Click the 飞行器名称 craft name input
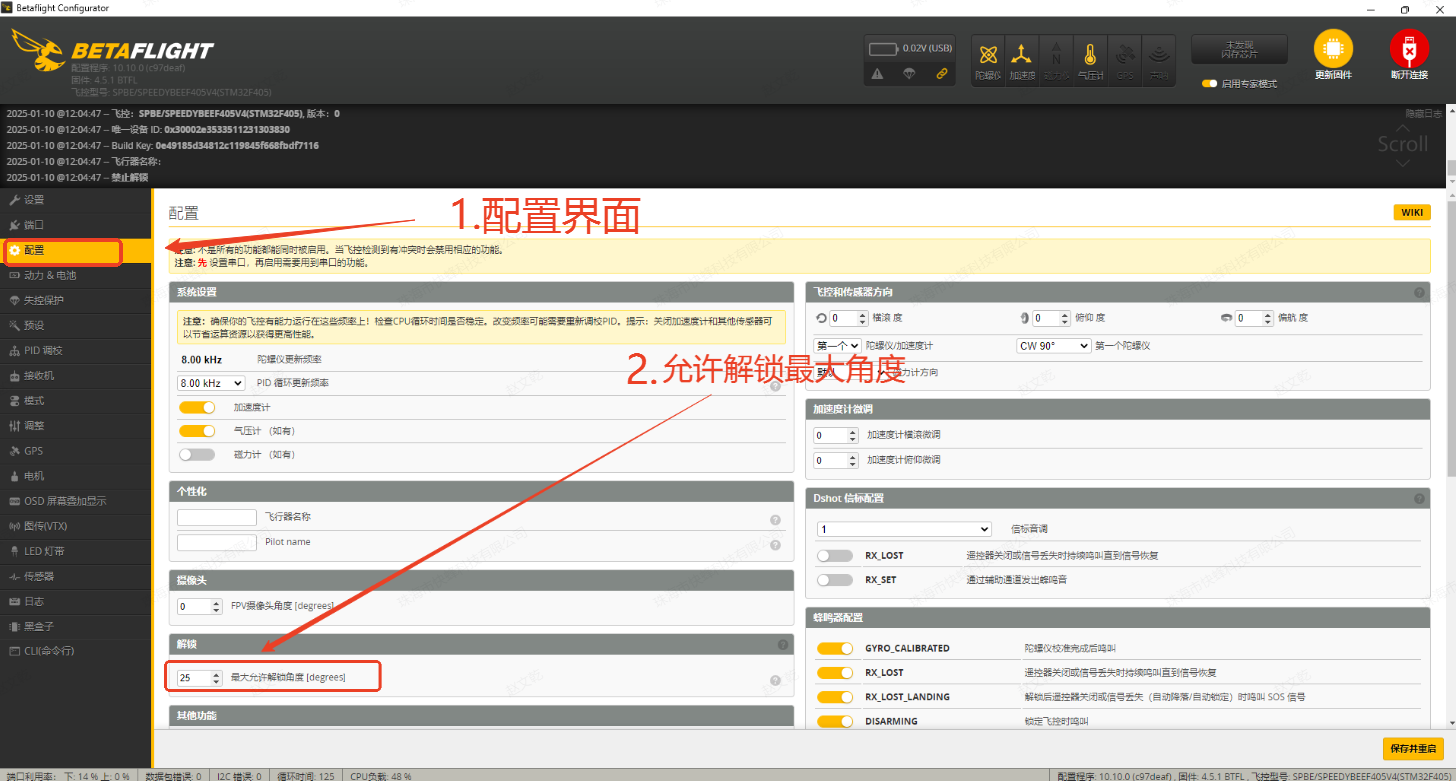 click(x=217, y=517)
